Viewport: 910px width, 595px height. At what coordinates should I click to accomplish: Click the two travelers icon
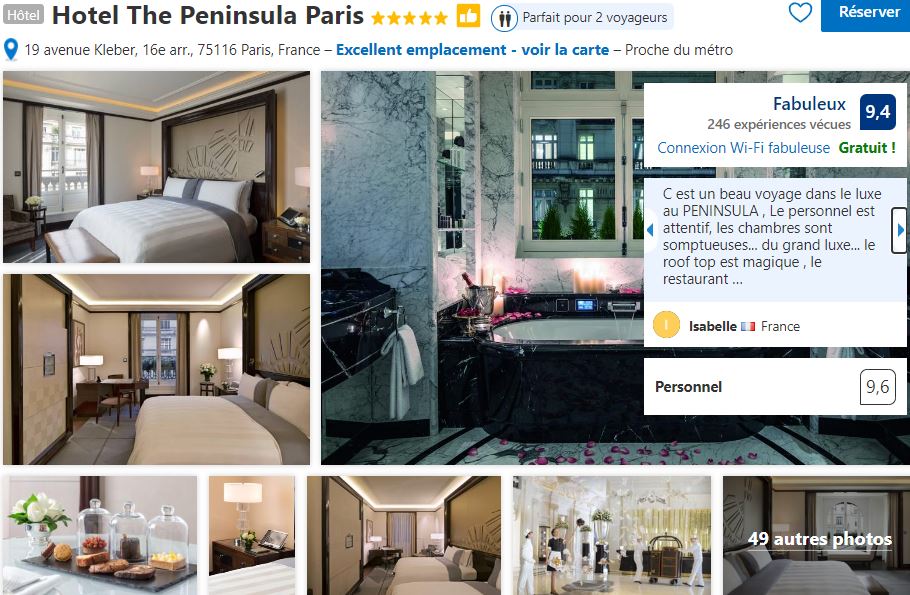click(x=504, y=18)
